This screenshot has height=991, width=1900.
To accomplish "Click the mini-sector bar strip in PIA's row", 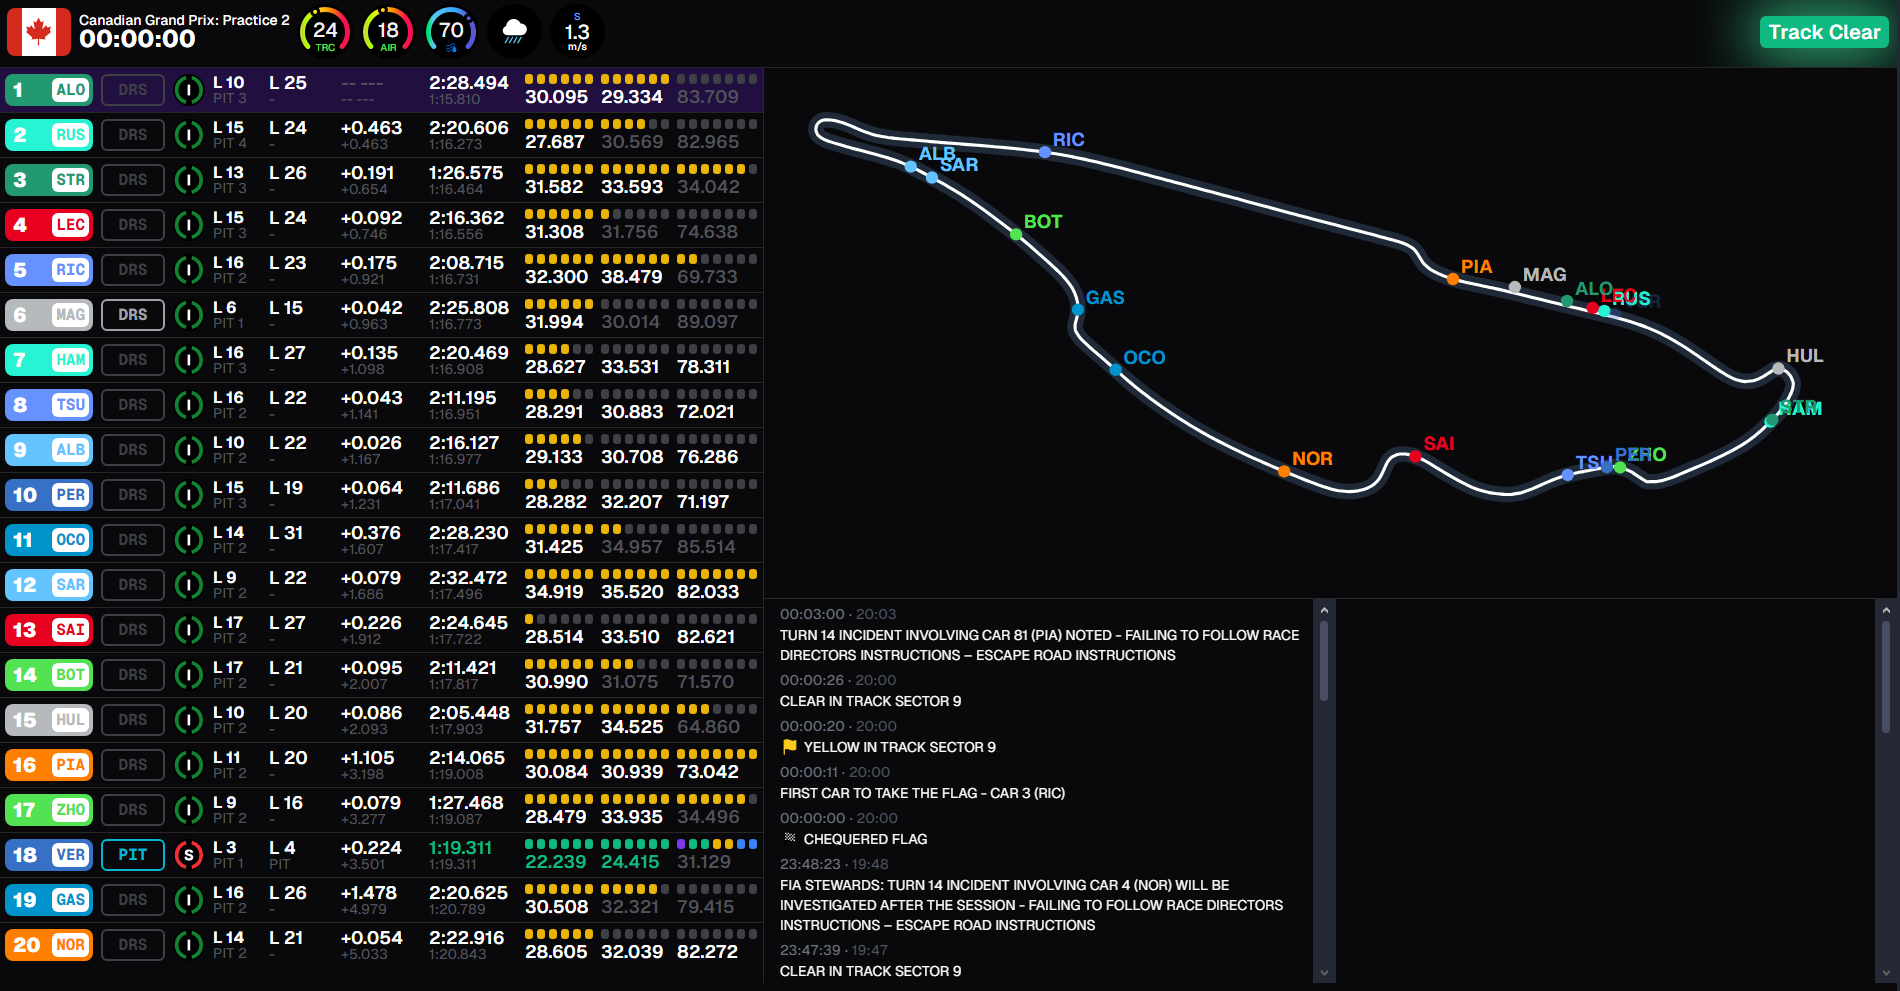I will [x=641, y=754].
